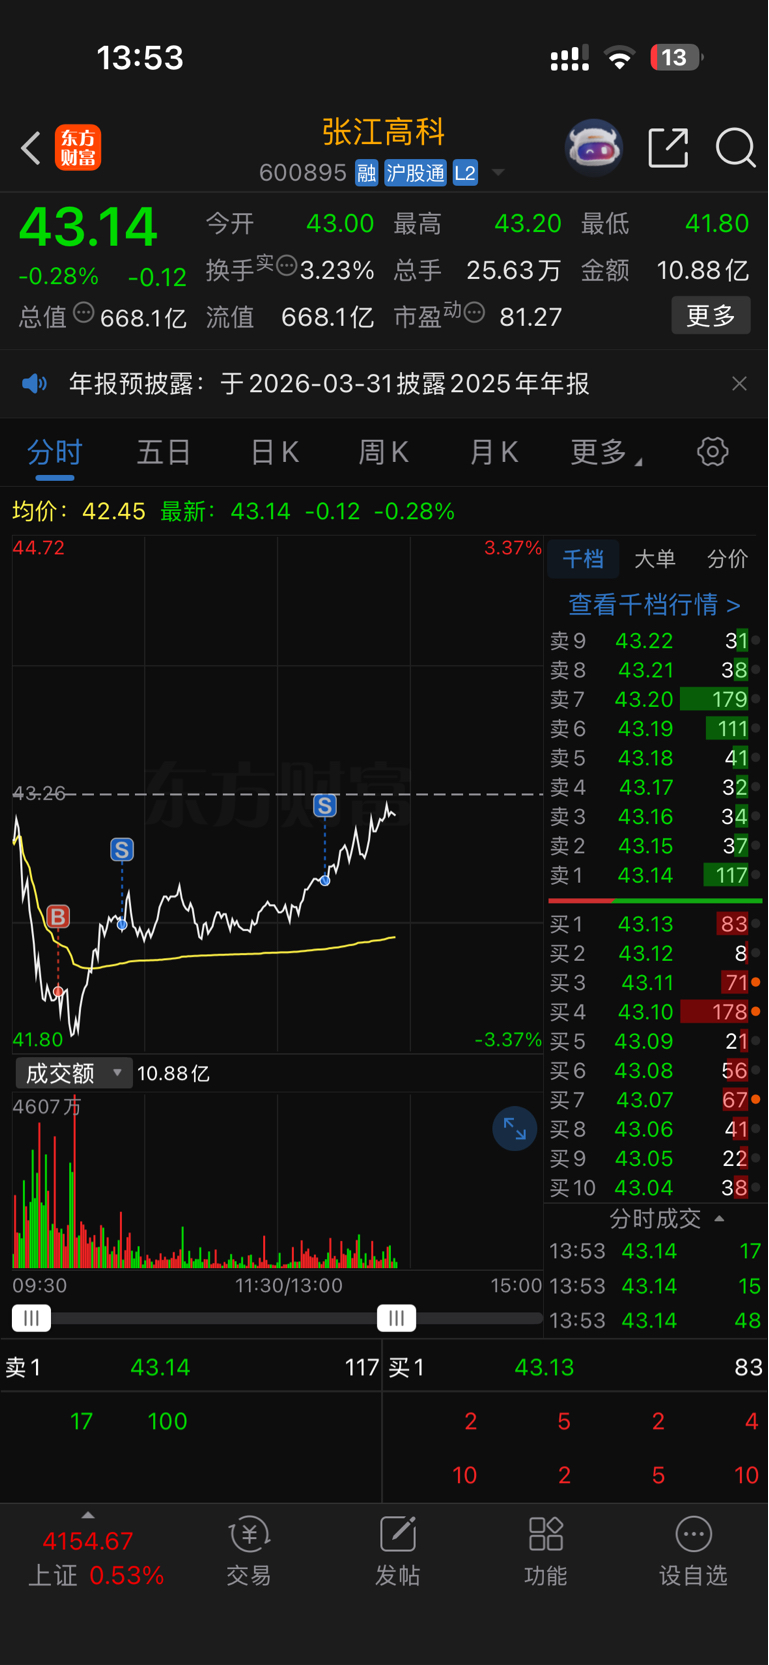Tap the bottom 卖1 43.14 117 queue row
The height and width of the screenshot is (1665, 769).
click(191, 1367)
